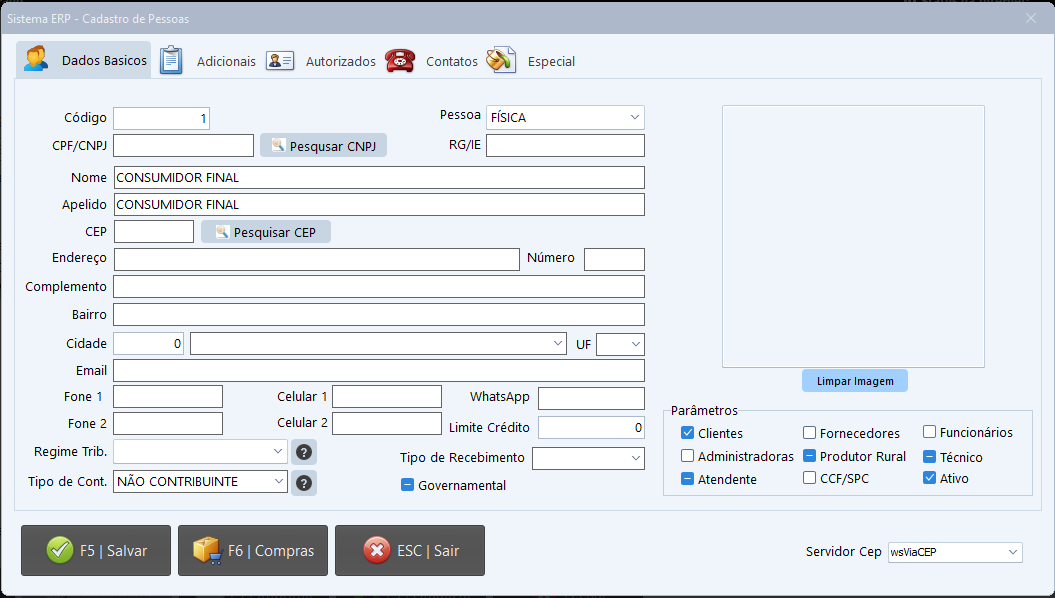Viewport: 1055px width, 598px height.
Task: Uncheck the Clientes checkbox
Action: pos(687,433)
